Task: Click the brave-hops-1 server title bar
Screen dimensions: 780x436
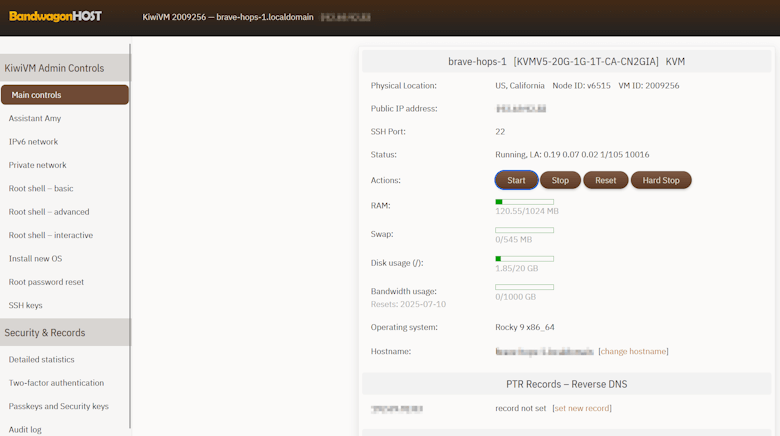Action: [x=567, y=61]
